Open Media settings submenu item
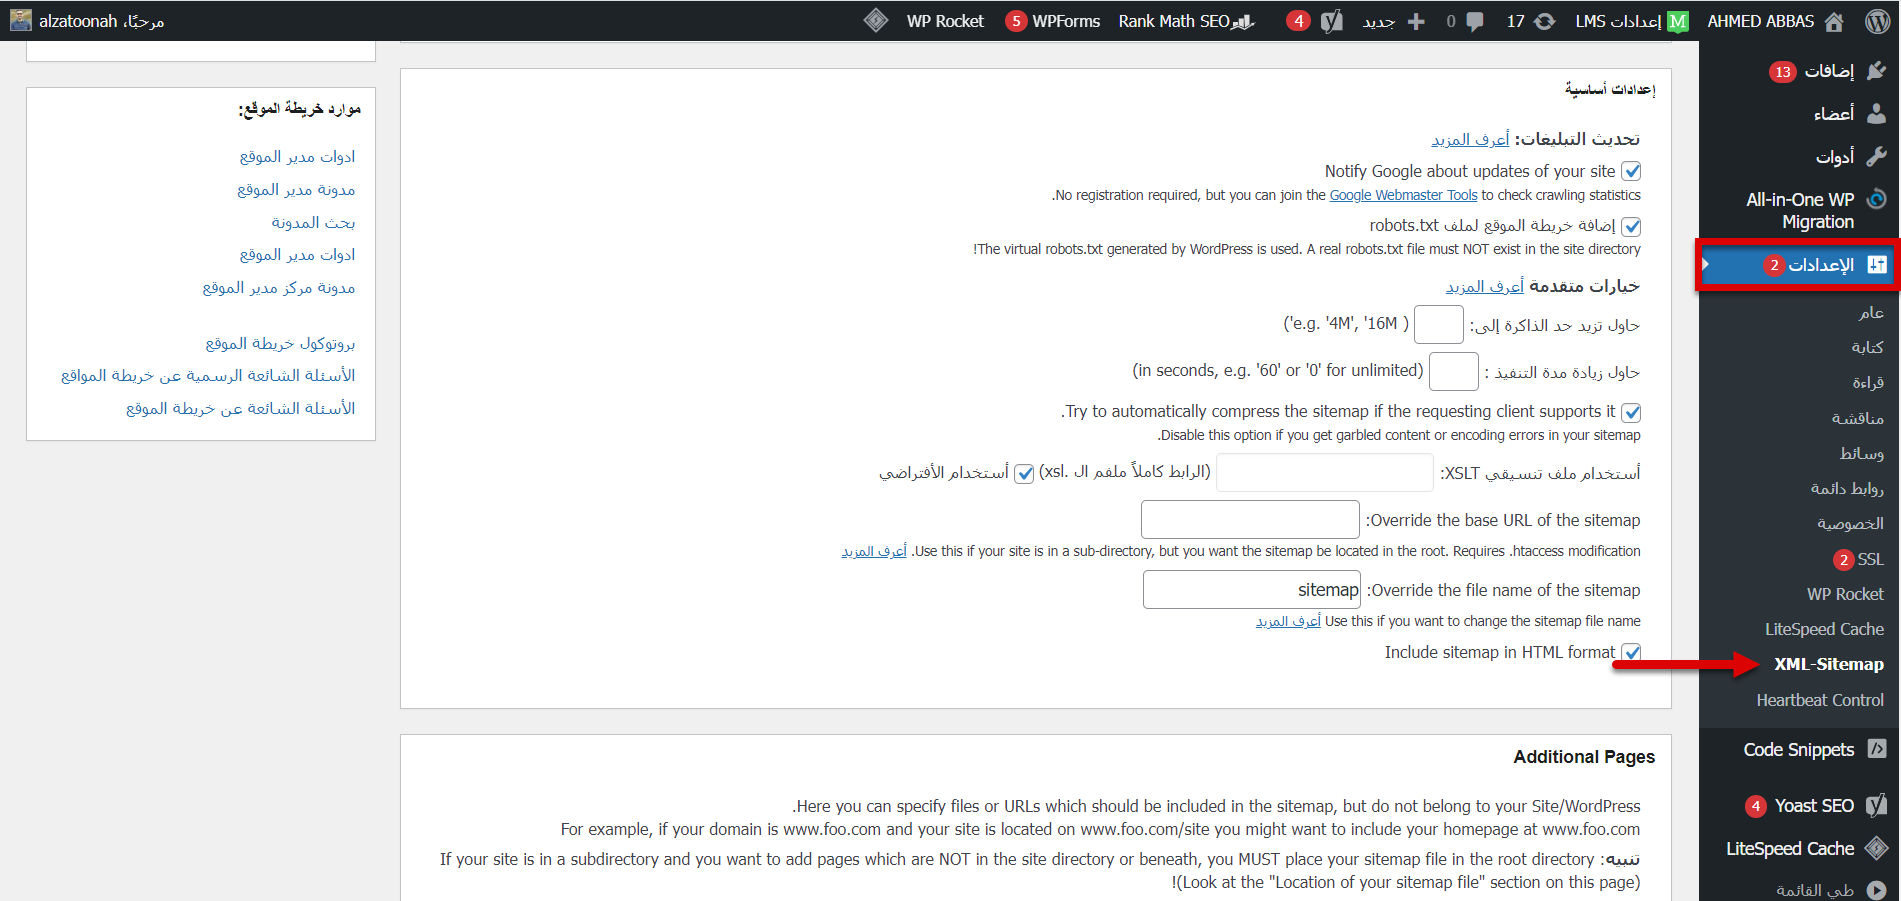 pyautogui.click(x=1862, y=453)
